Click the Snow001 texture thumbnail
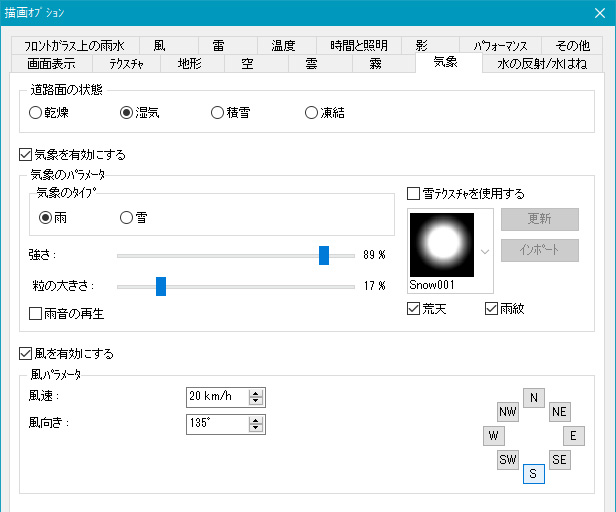Image resolution: width=616 pixels, height=512 pixels. click(x=441, y=243)
